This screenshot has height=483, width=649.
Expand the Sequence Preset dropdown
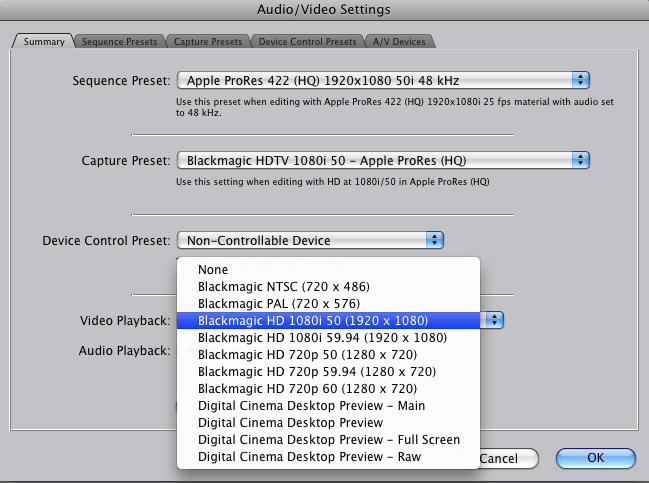point(580,80)
